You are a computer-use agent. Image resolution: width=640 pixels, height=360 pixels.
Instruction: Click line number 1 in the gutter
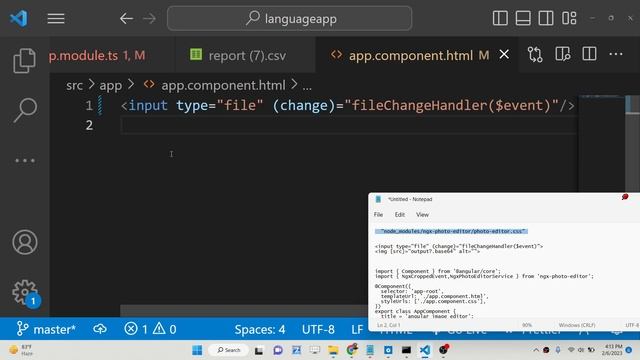(x=89, y=106)
